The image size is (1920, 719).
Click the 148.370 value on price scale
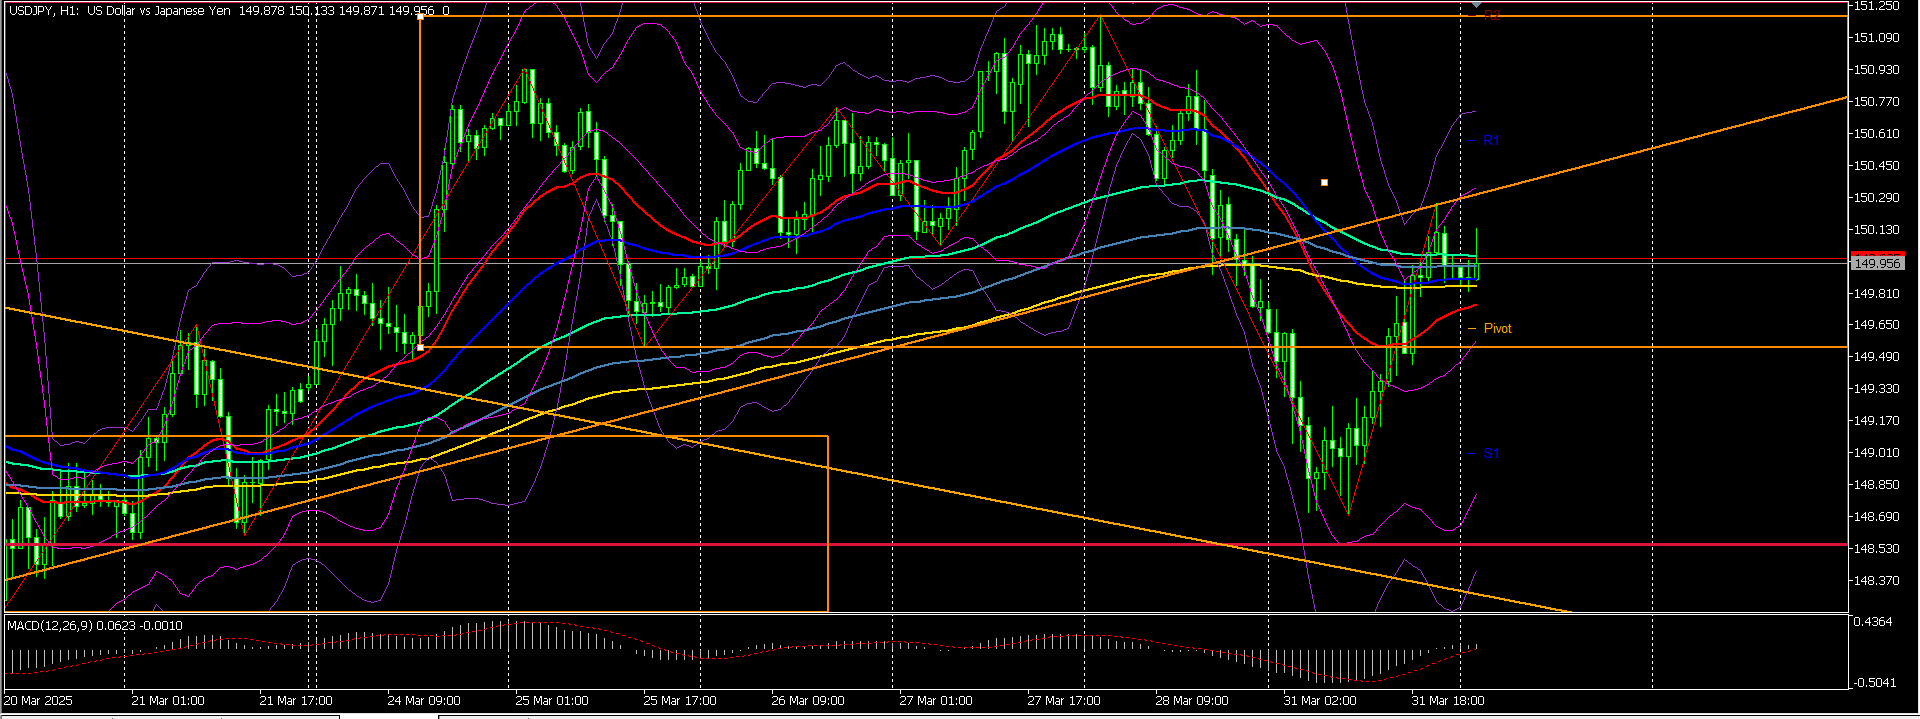tap(1876, 581)
